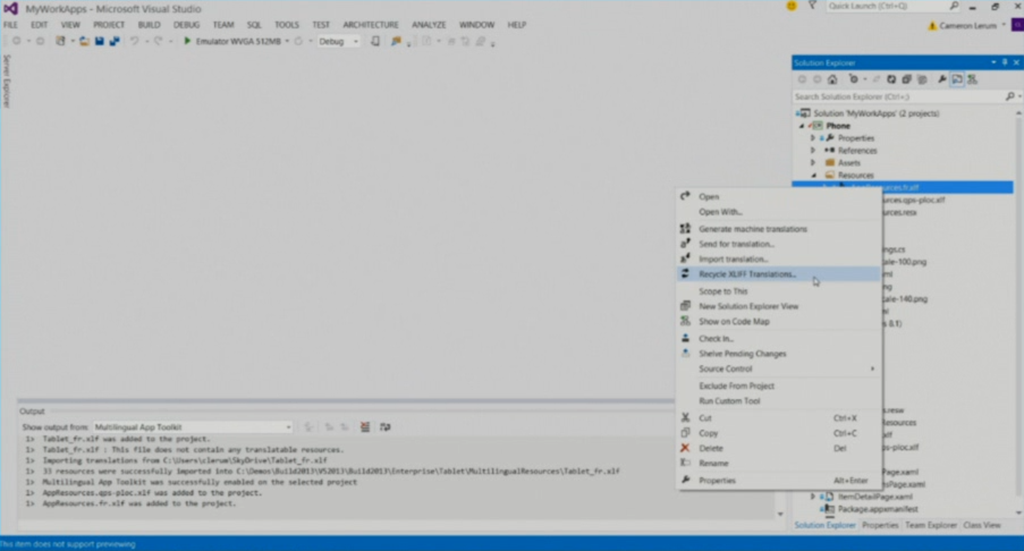Click Clear All icon in Output pane
Image resolution: width=1024 pixels, height=551 pixels.
[365, 427]
